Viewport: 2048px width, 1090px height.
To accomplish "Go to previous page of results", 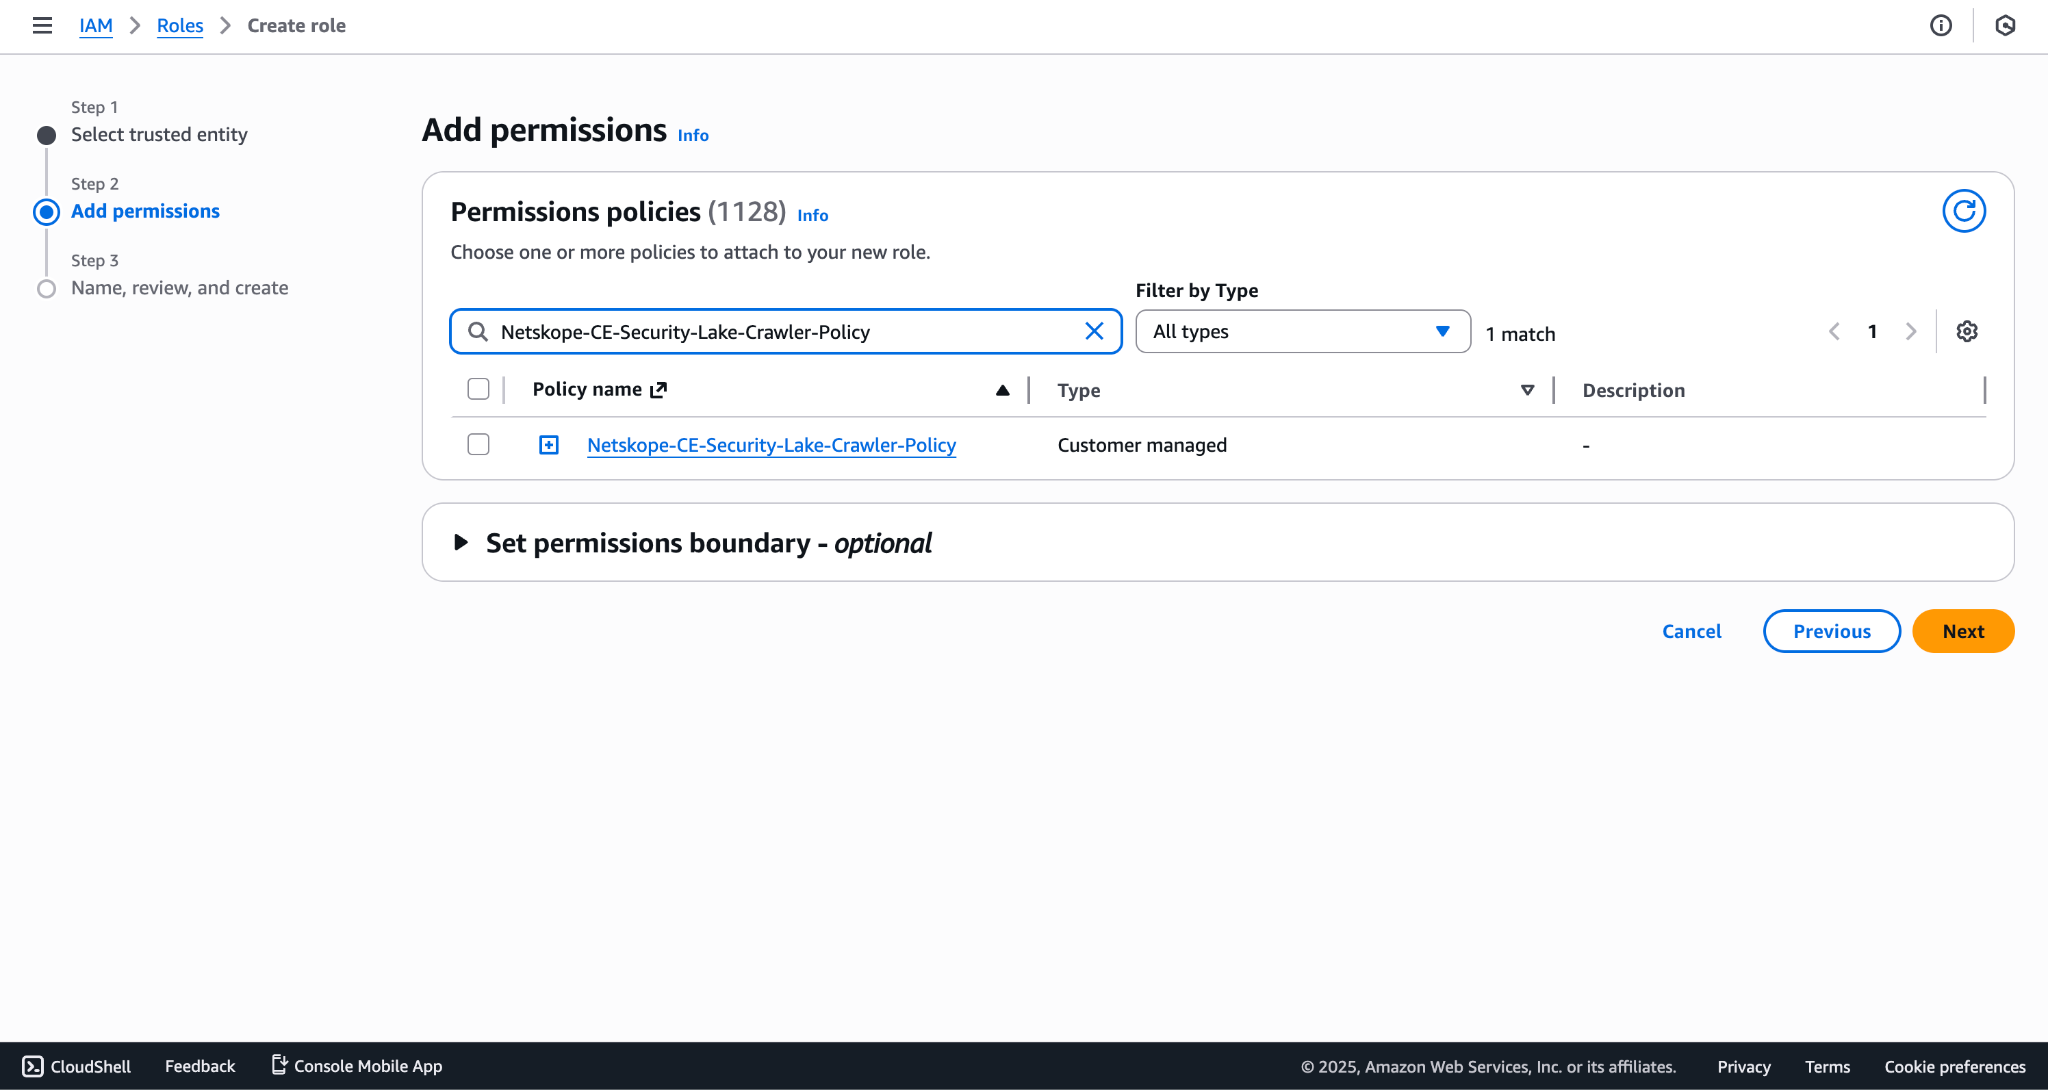I will coord(1834,331).
